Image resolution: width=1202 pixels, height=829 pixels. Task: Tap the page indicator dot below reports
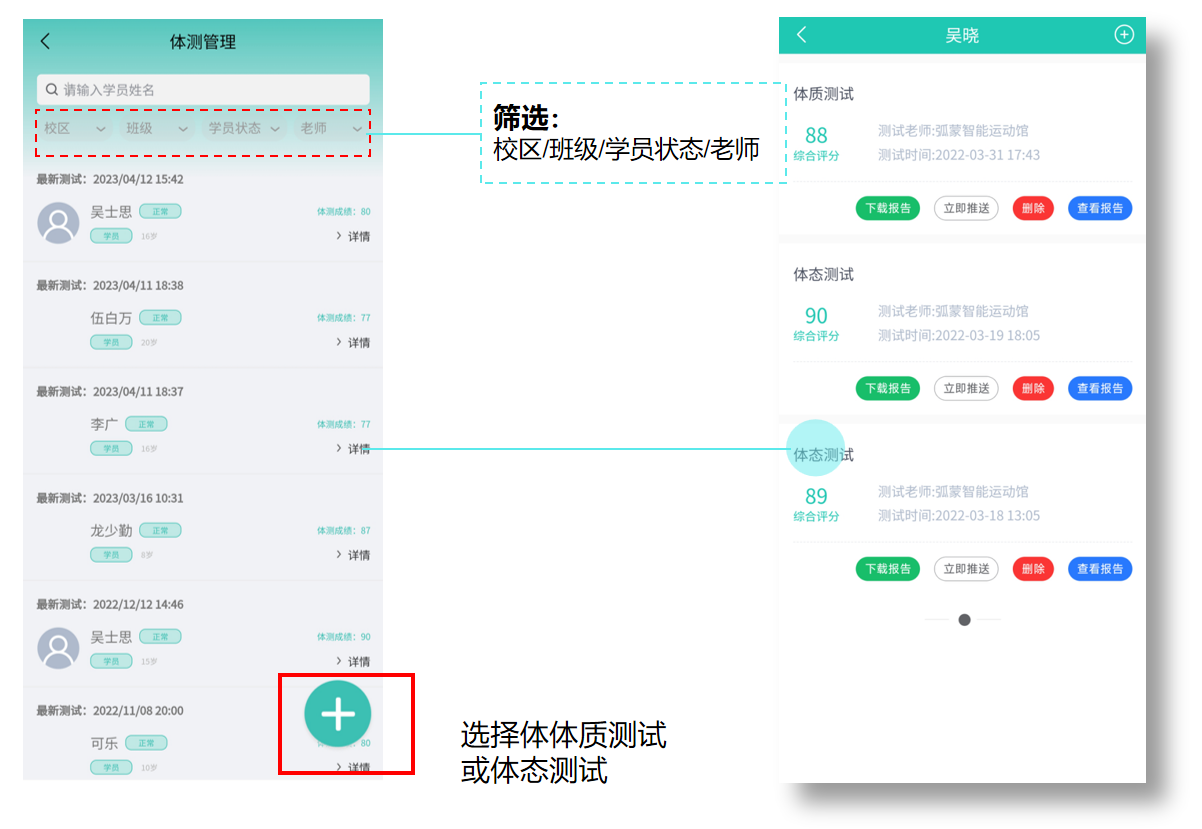[964, 620]
